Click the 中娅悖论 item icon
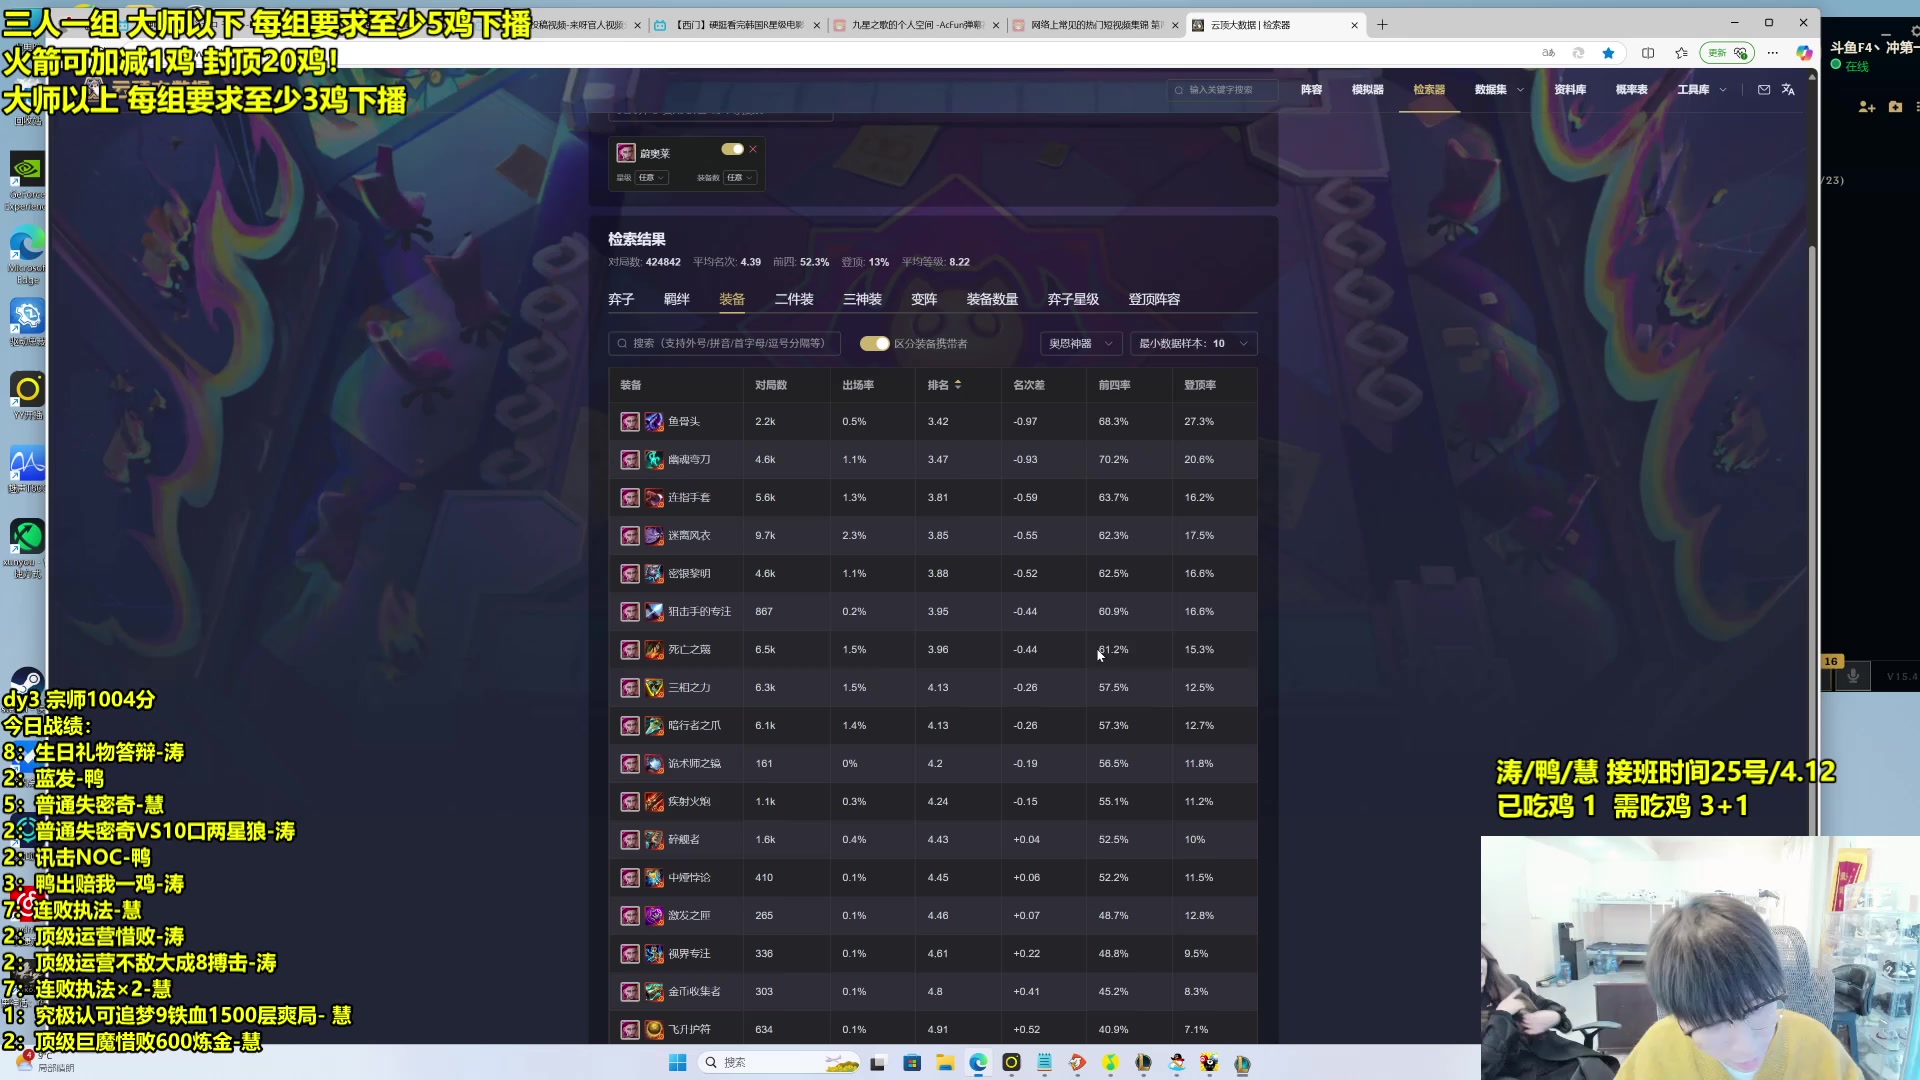This screenshot has width=1920, height=1080. pos(654,878)
